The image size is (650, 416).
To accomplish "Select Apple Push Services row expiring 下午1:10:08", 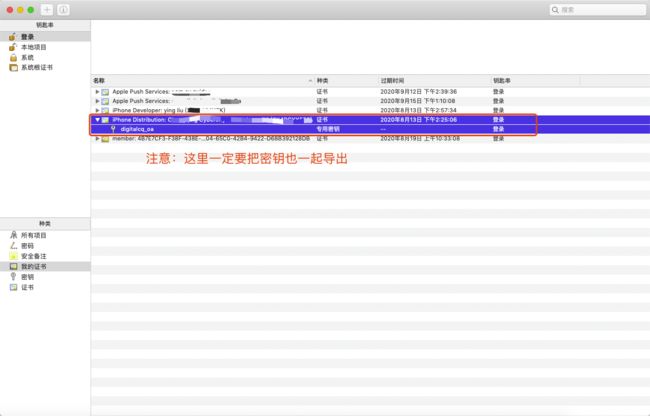I will 371,101.
